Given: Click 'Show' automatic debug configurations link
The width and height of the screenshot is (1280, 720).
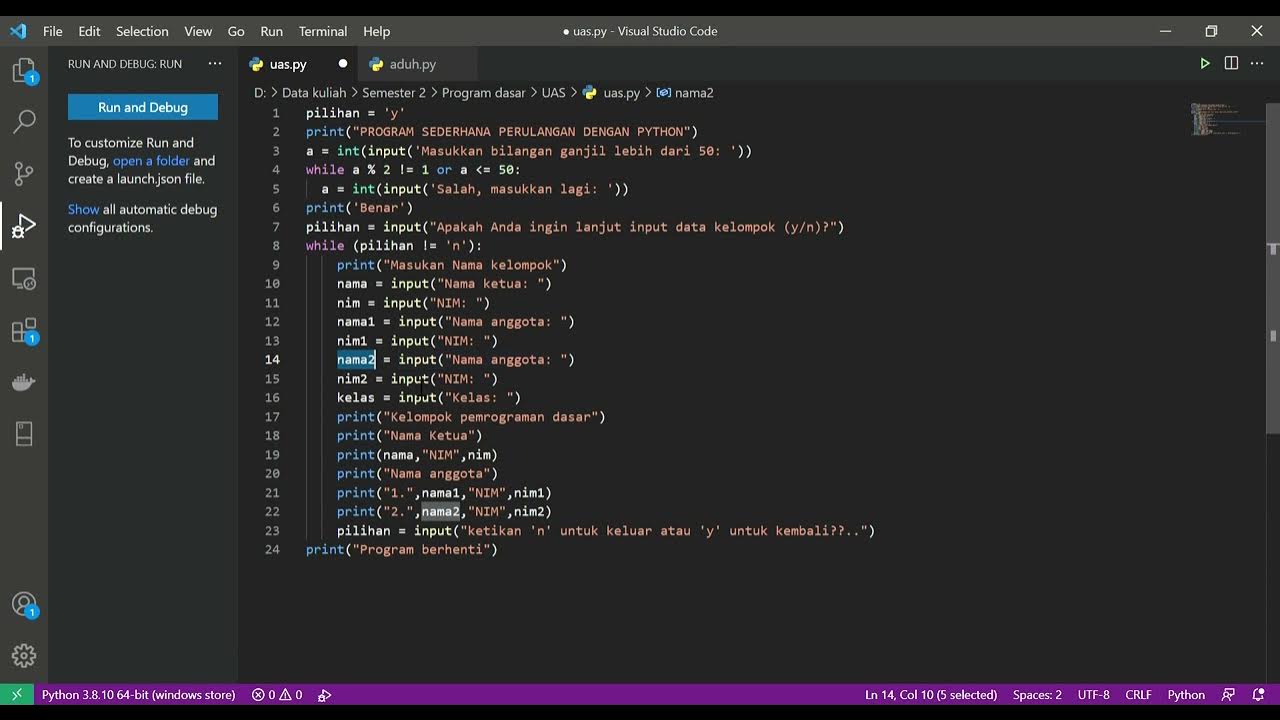Looking at the screenshot, I should coord(83,209).
